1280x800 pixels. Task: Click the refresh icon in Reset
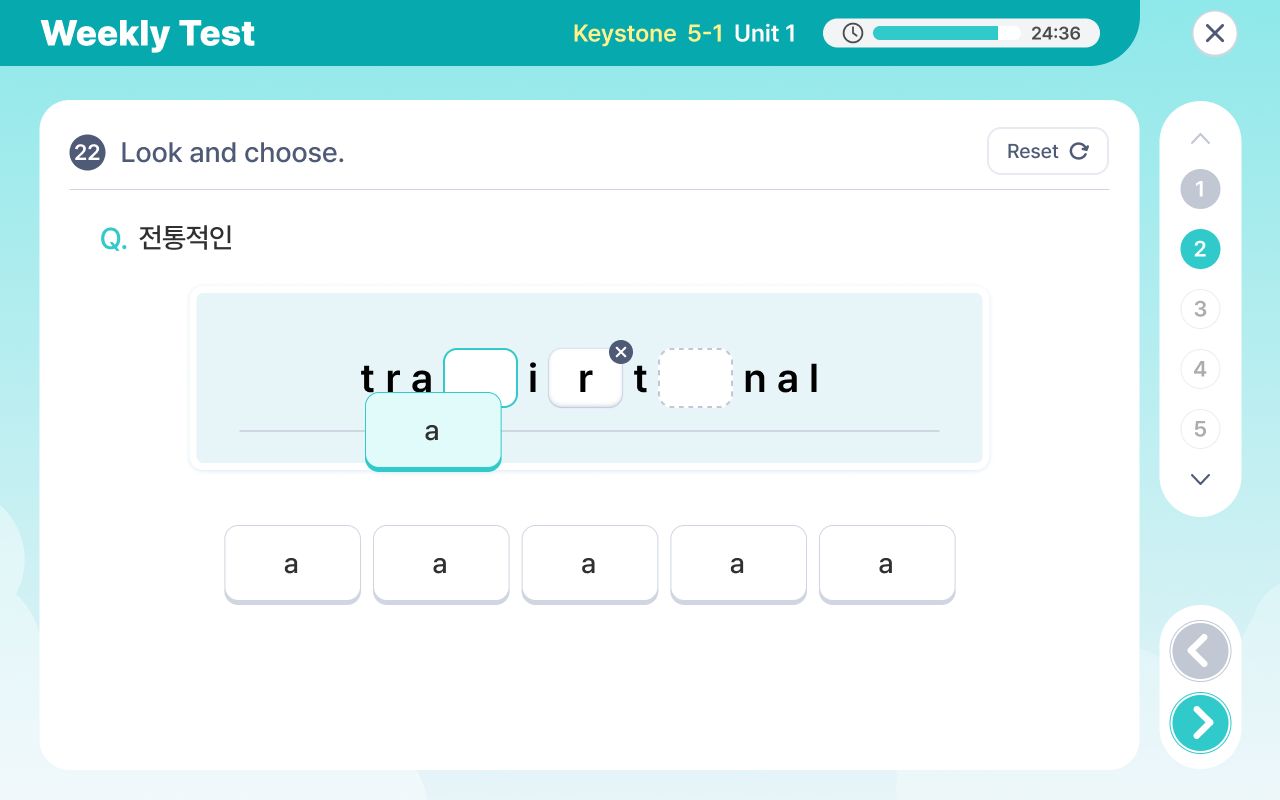[1079, 151]
